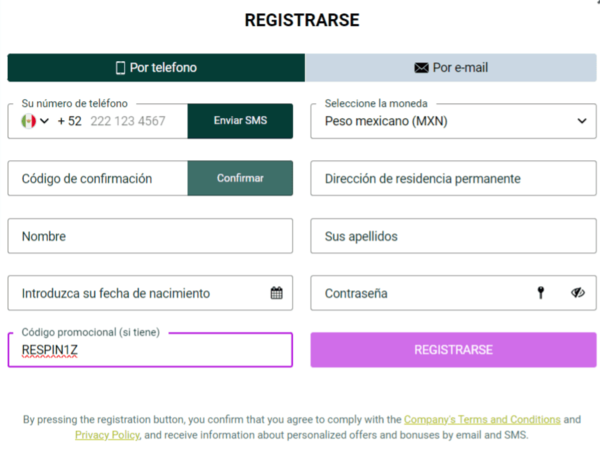Switch to the Por telefono tab
The image size is (600, 459).
click(156, 68)
